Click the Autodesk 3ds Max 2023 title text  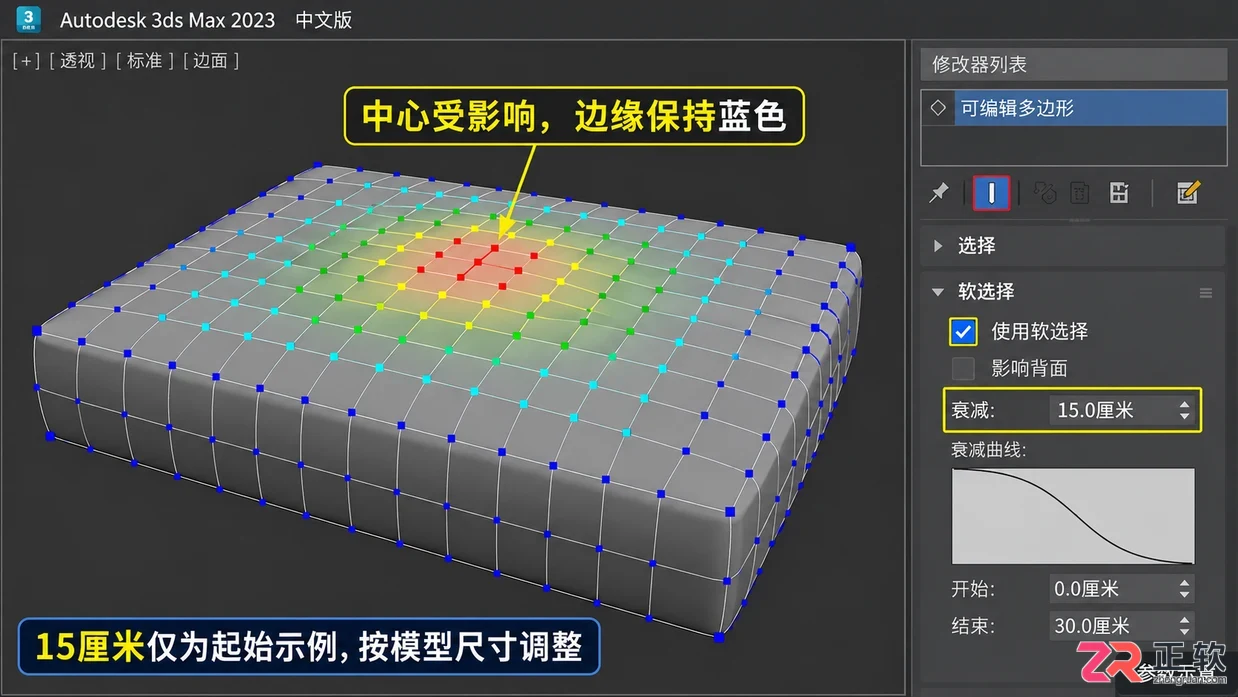point(167,20)
